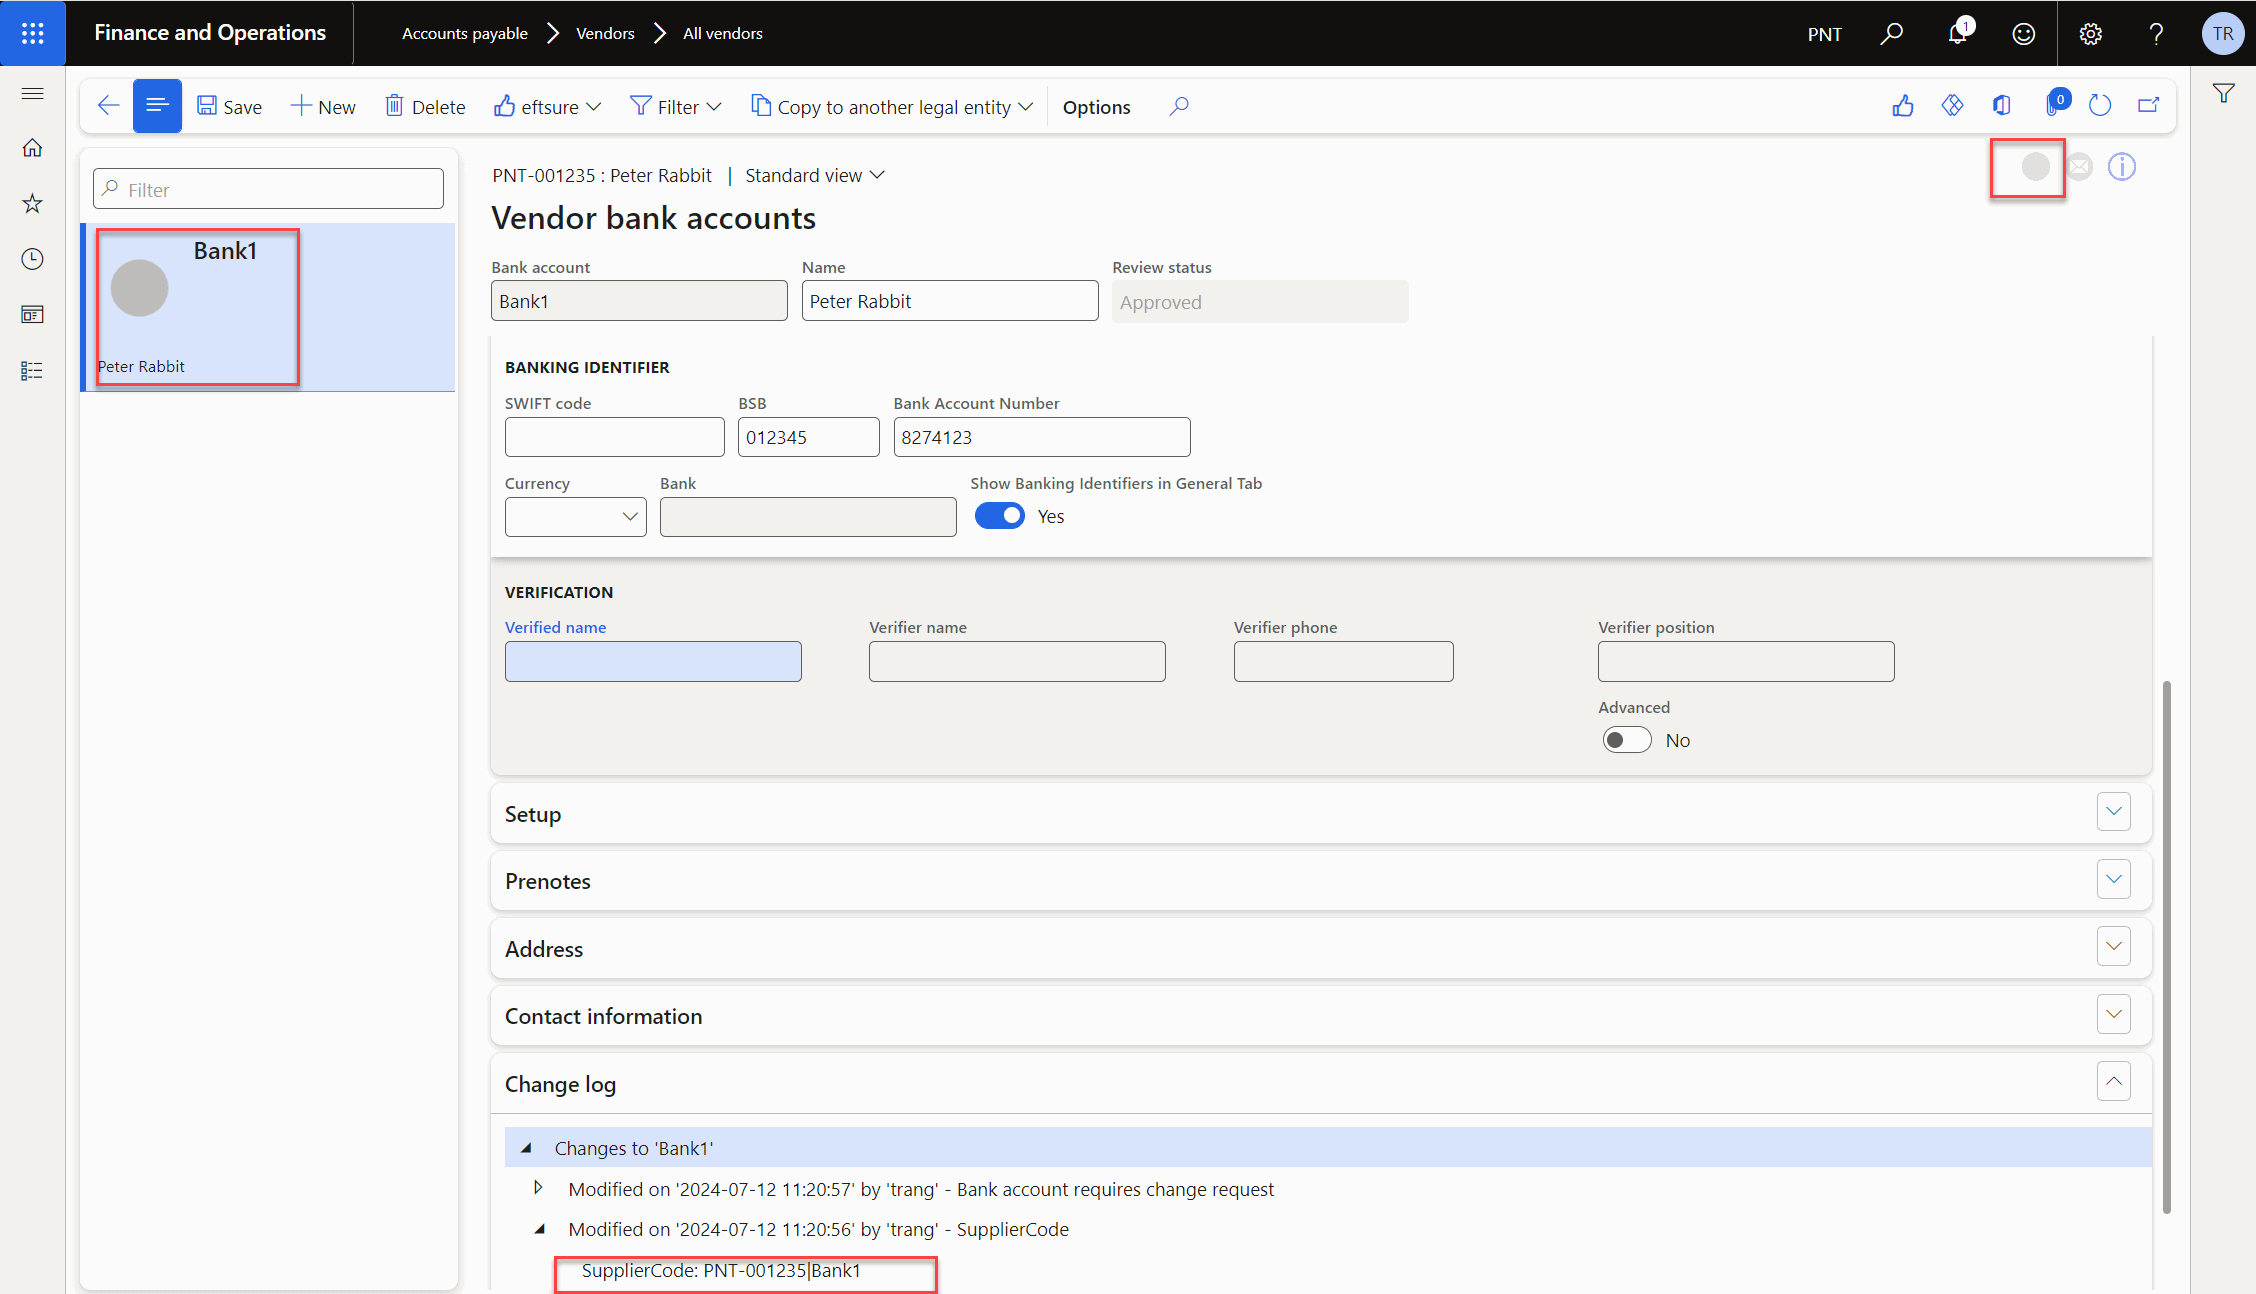Expand the navigation pane hamburger
Image resolution: width=2256 pixels, height=1294 pixels.
(33, 93)
